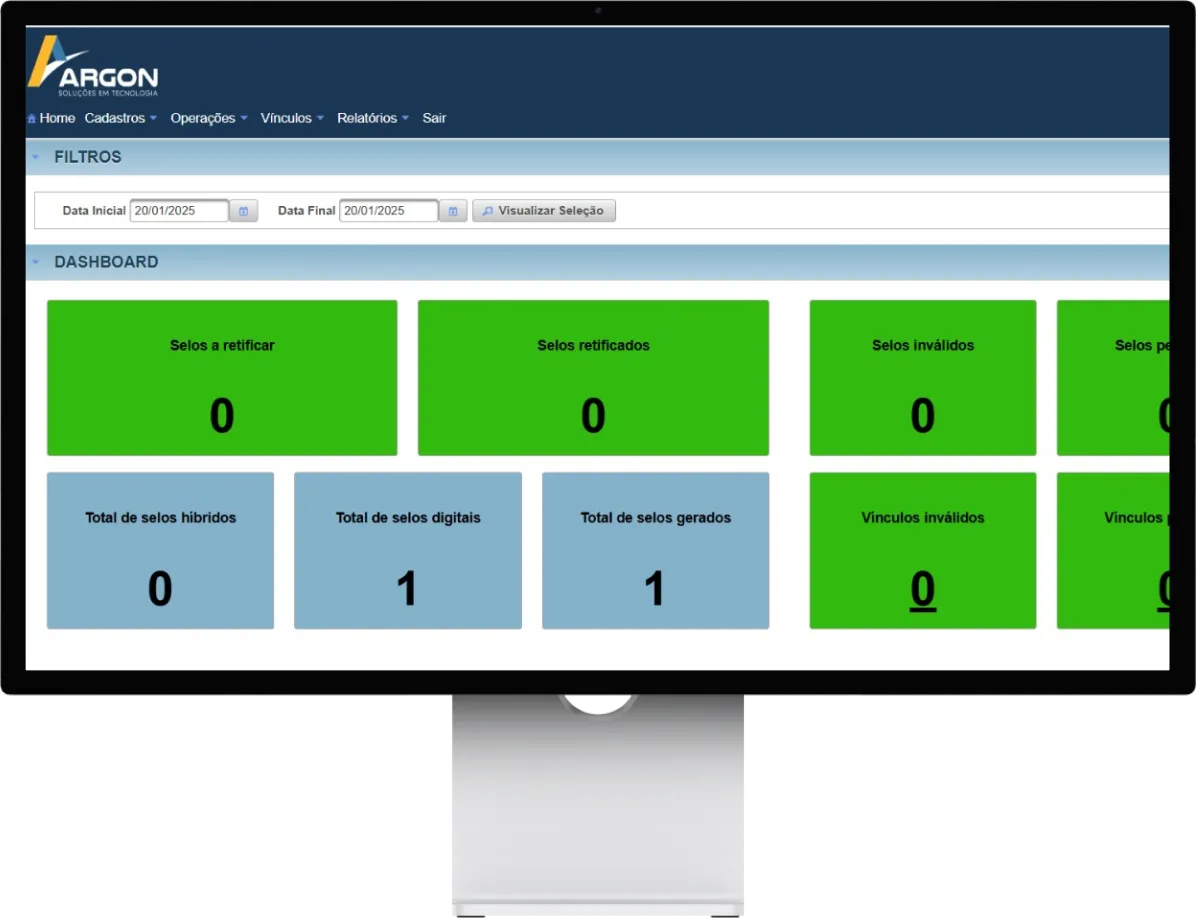
Task: Select the Total de selos gerados card
Action: 655,550
